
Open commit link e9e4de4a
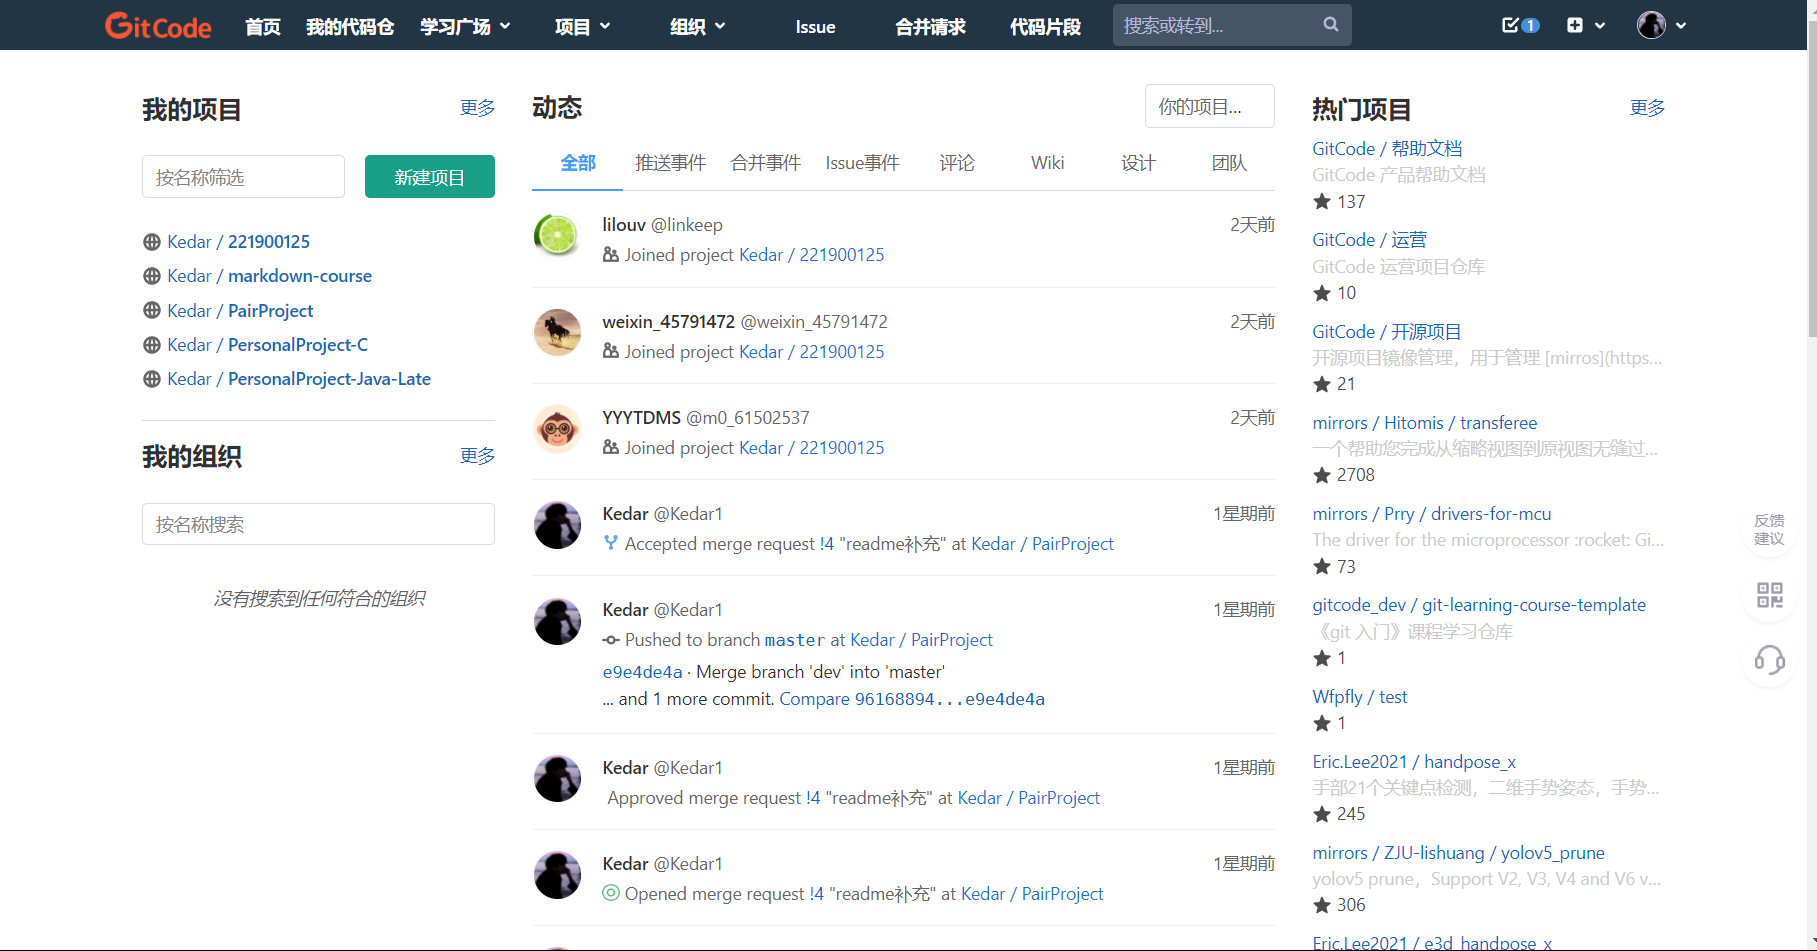[642, 672]
